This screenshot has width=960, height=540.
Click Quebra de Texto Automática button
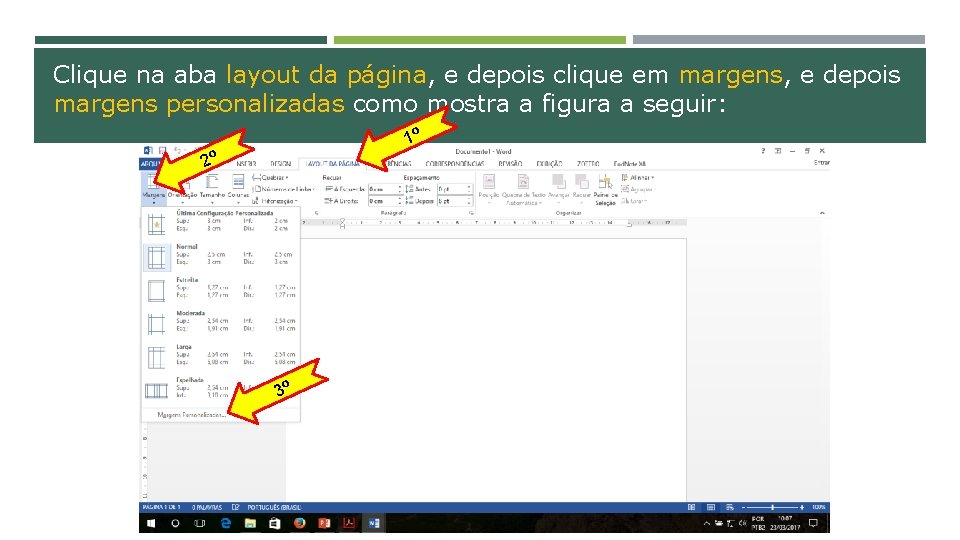[523, 189]
